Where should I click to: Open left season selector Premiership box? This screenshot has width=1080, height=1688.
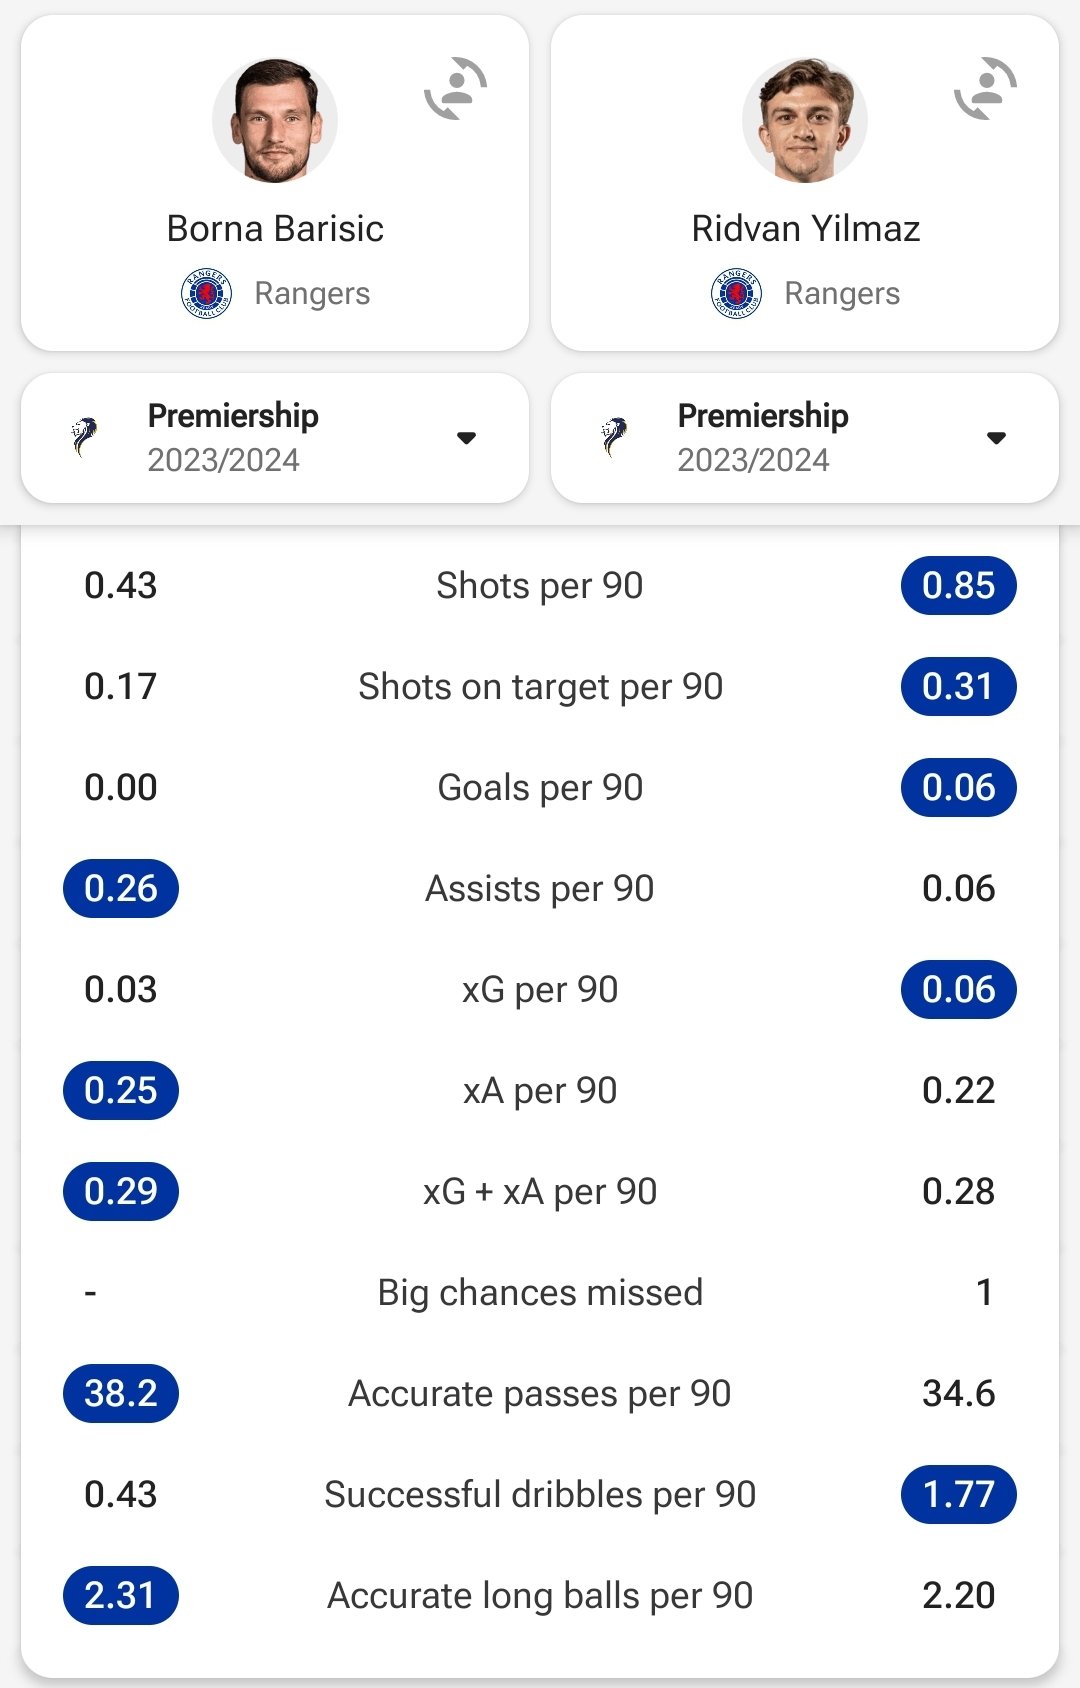pos(275,438)
